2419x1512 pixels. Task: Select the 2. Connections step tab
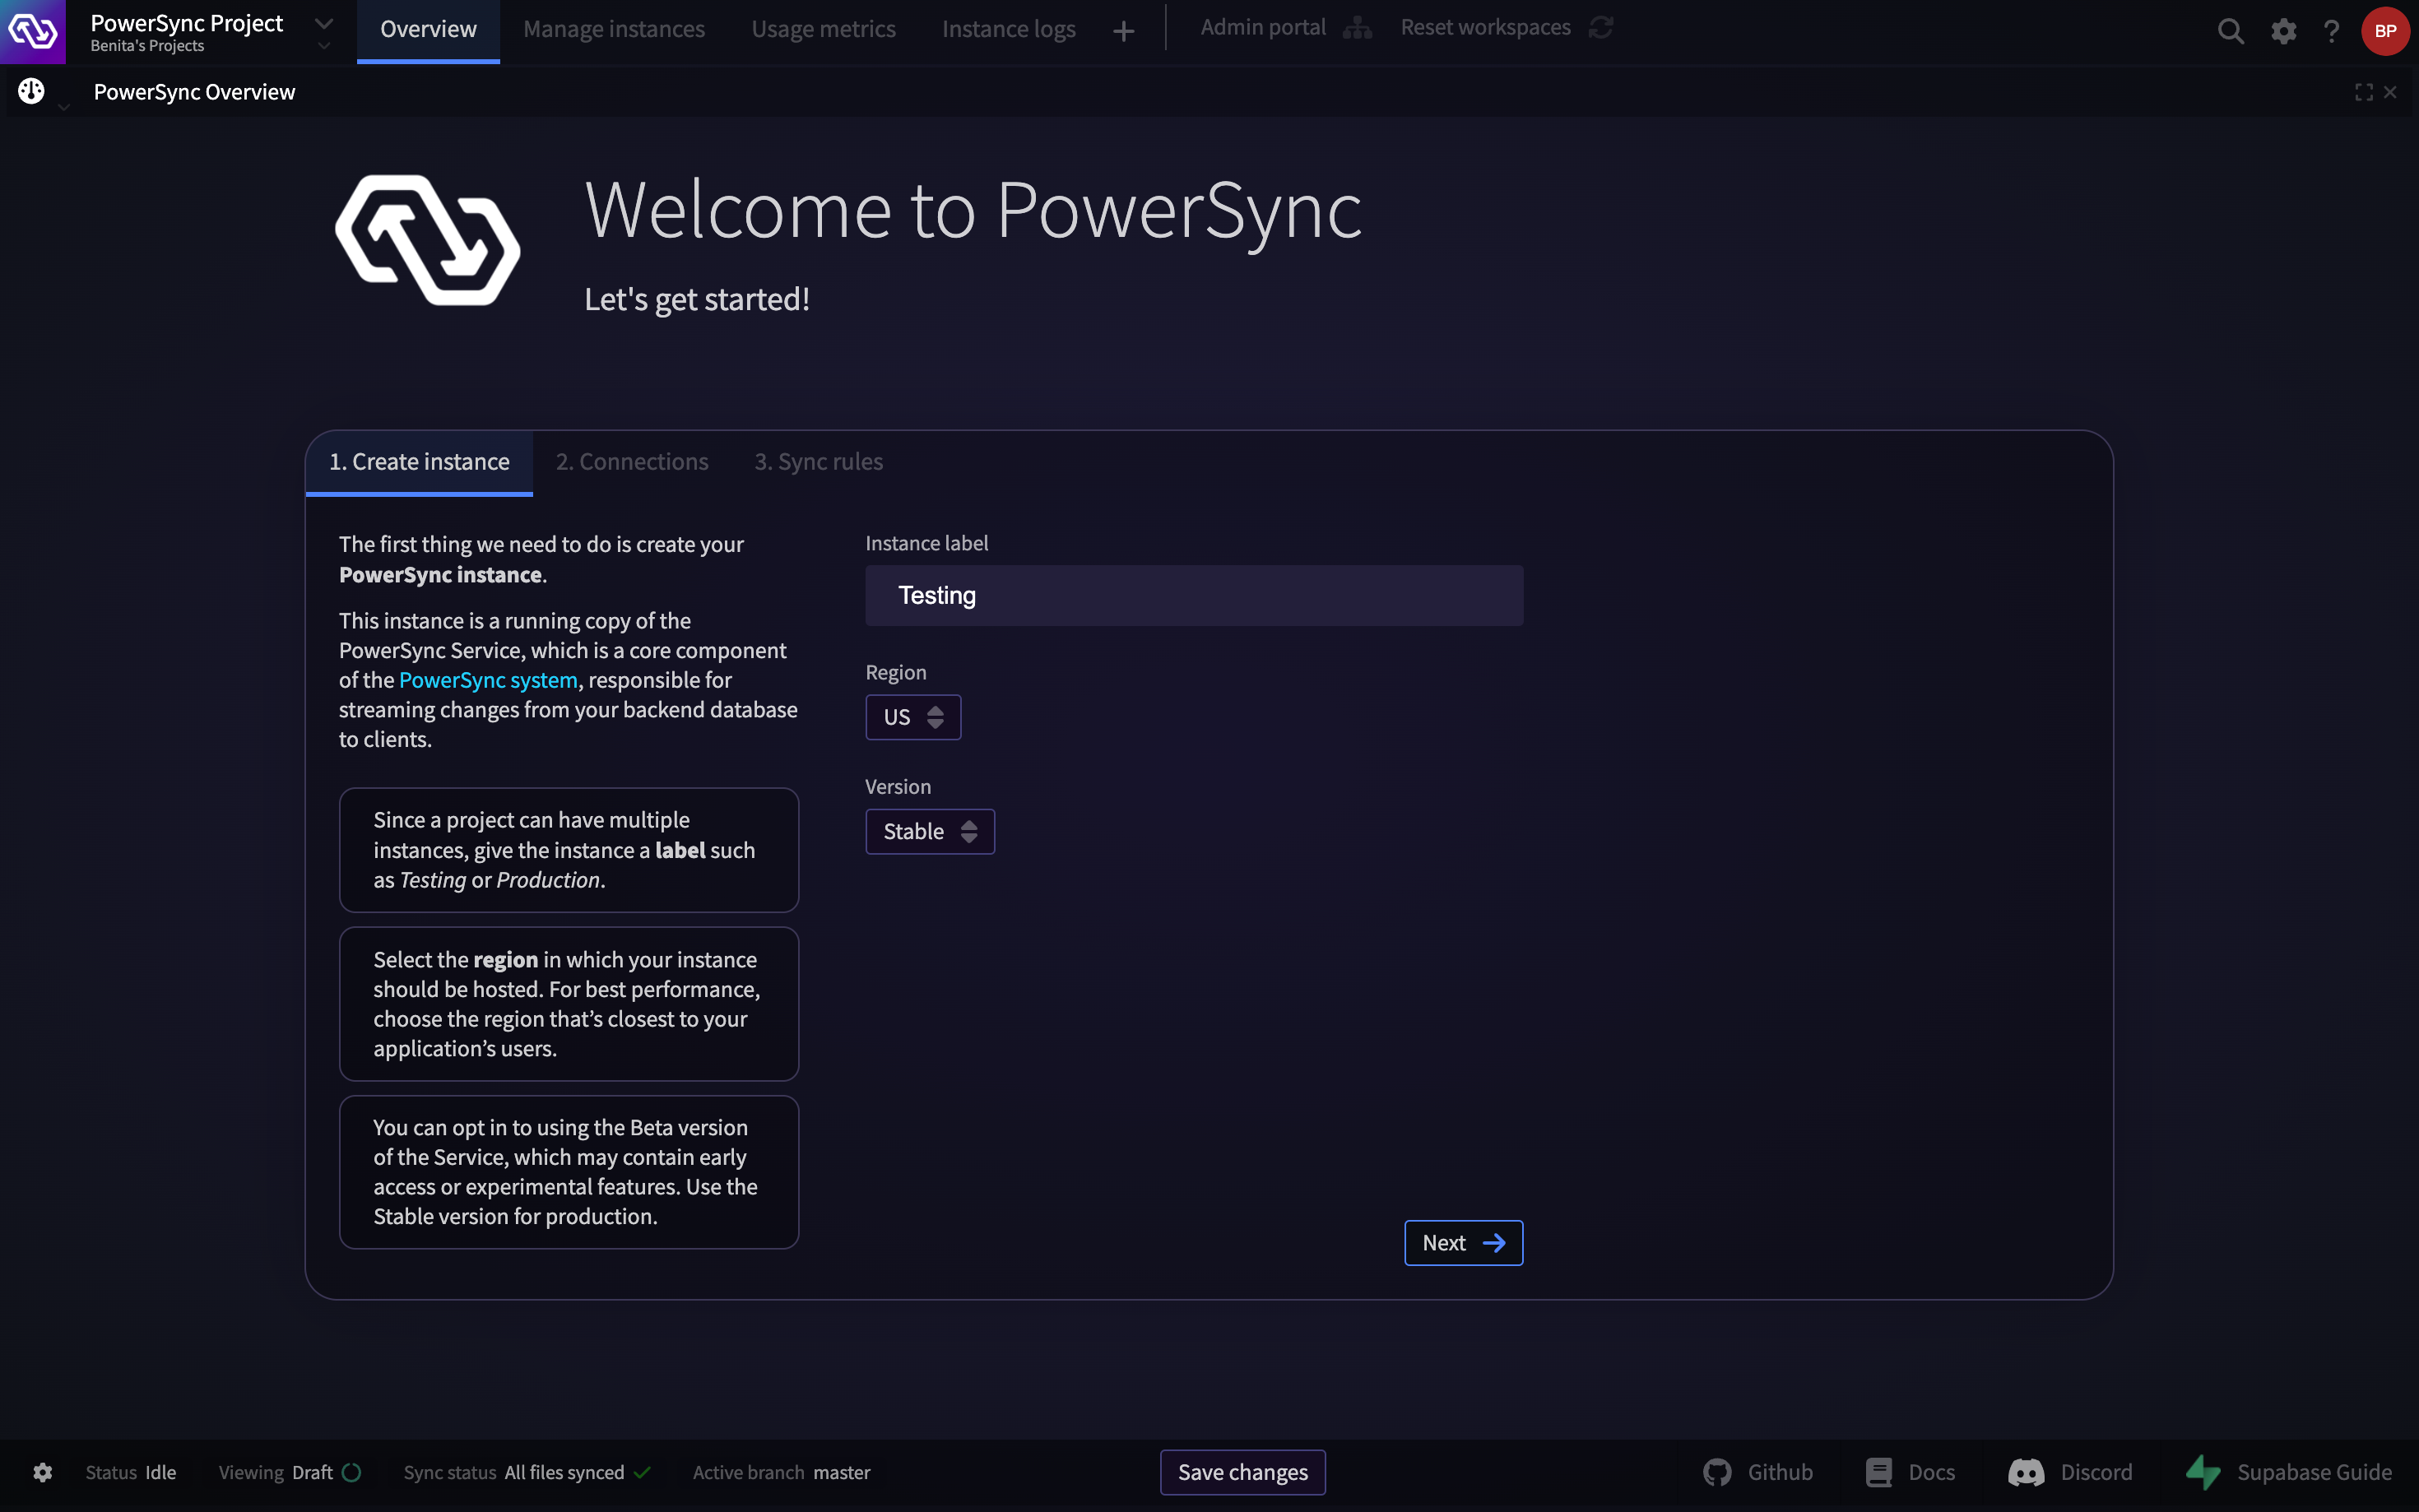632,462
